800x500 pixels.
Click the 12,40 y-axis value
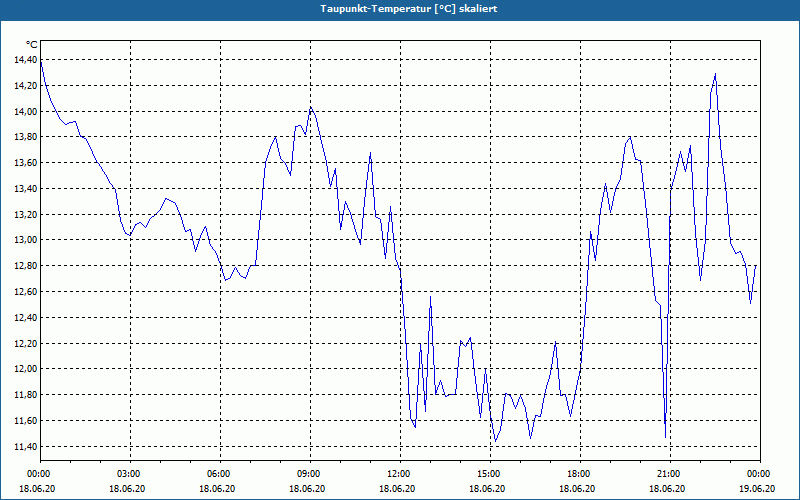click(26, 318)
